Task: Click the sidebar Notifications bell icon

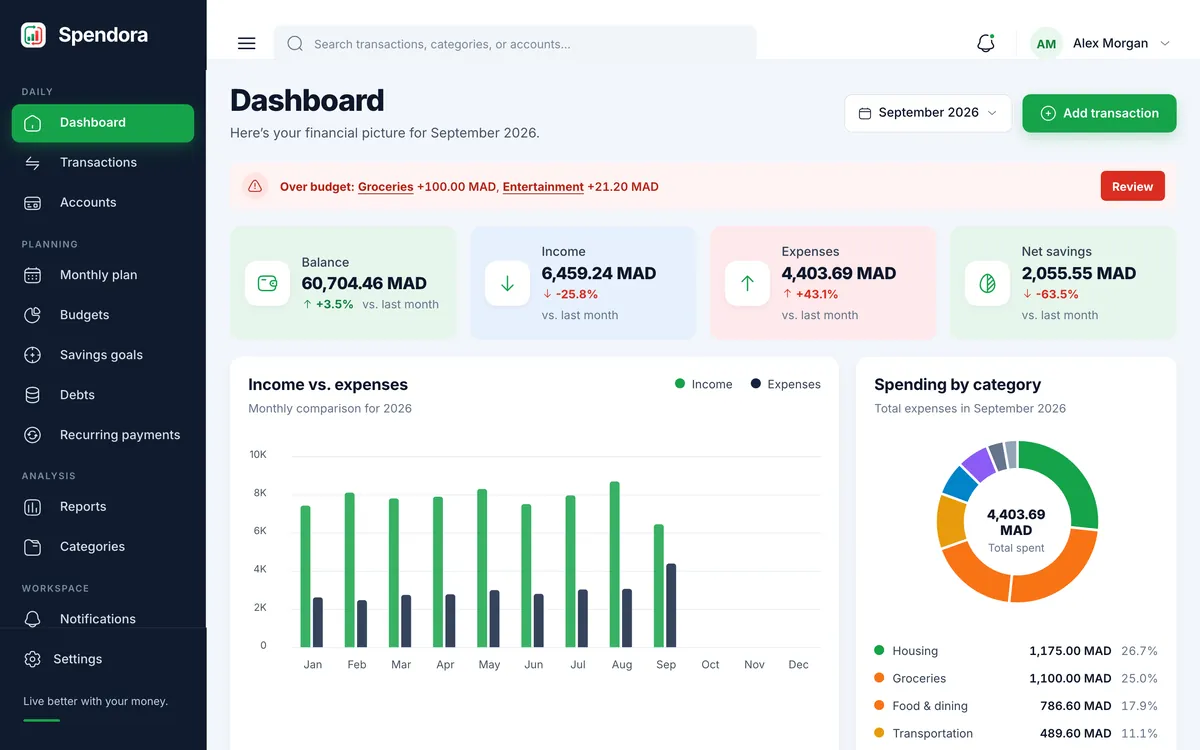Action: click(x=32, y=619)
